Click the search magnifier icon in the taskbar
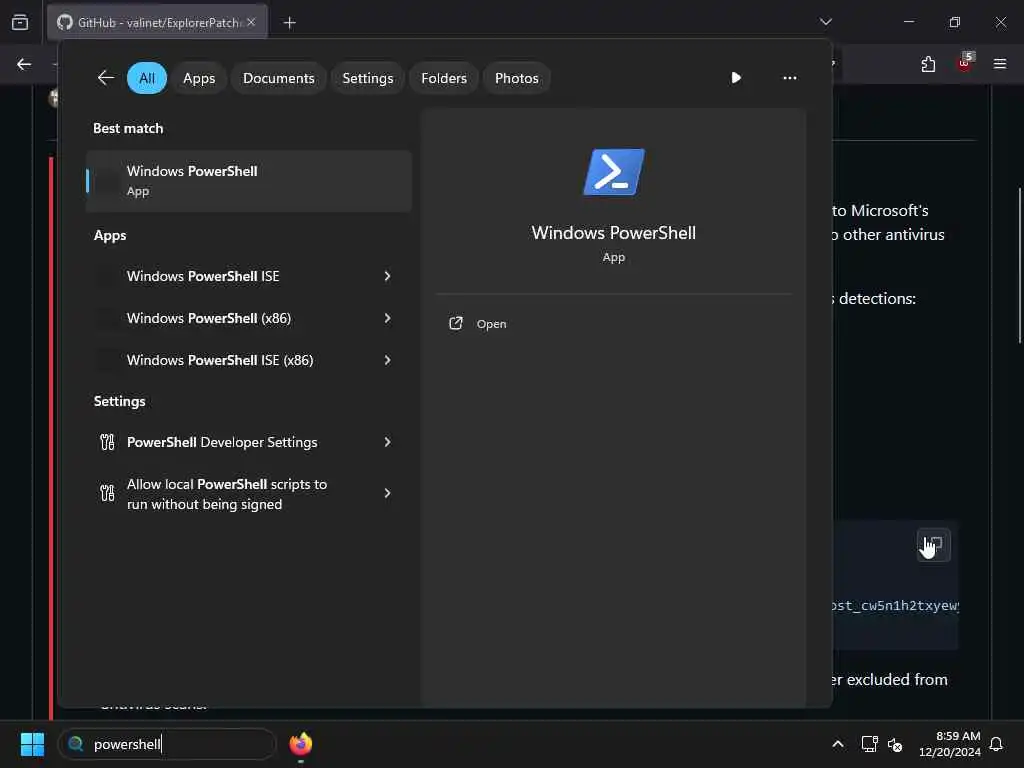The image size is (1024, 768). pos(76,744)
